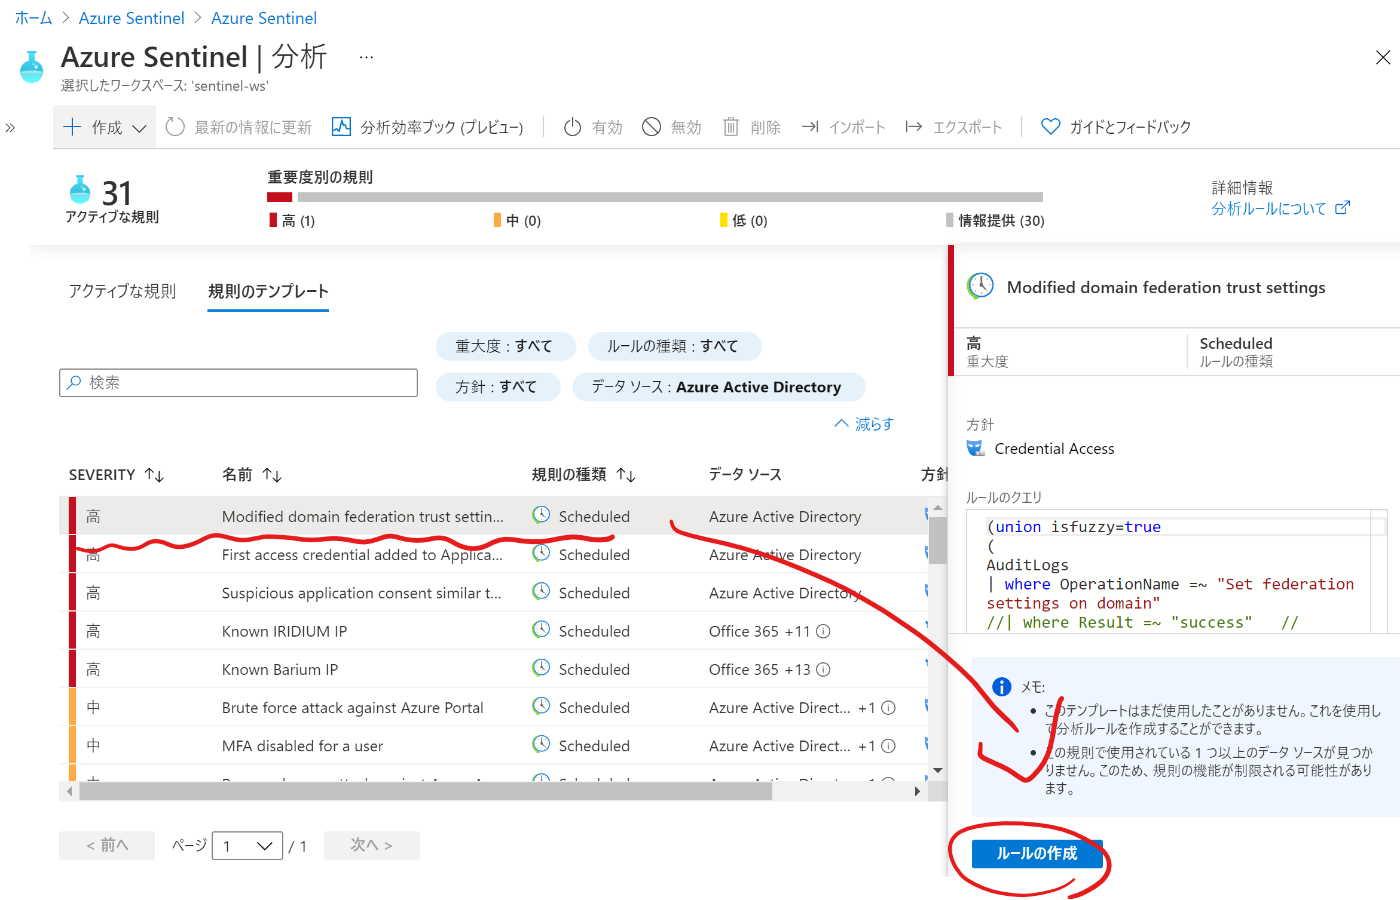The height and width of the screenshot is (900, 1400).
Task: Click info icon in MFA disabled row
Action: click(x=888, y=745)
